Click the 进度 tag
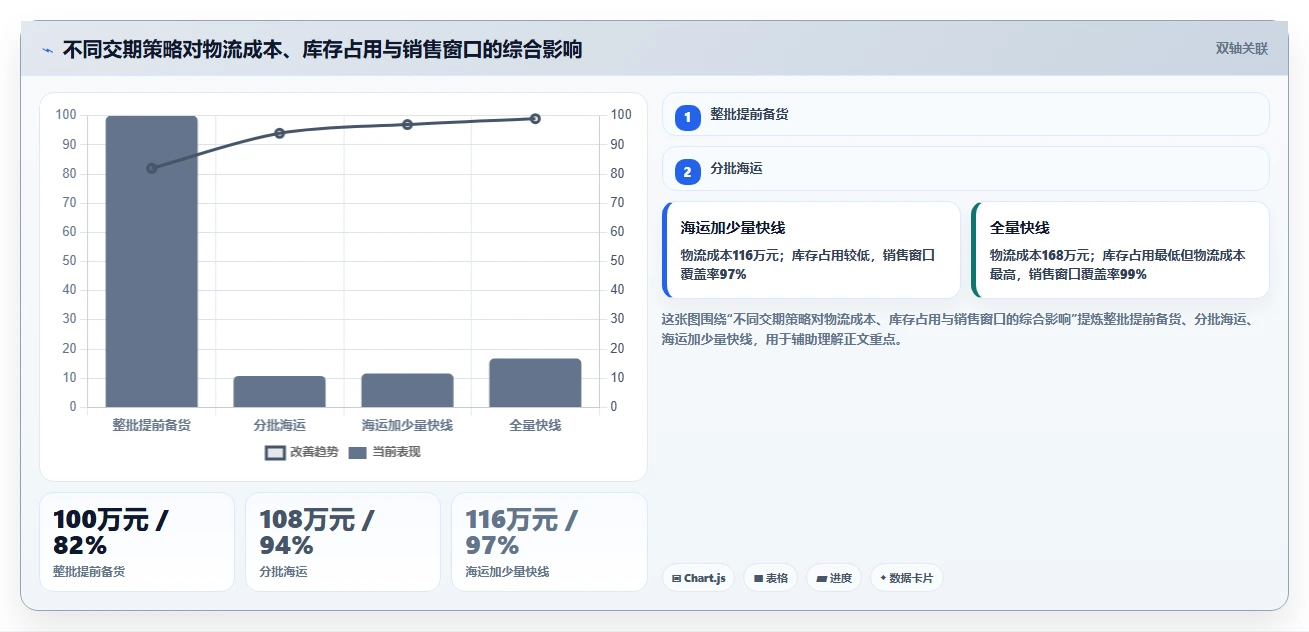The image size is (1309, 632). click(833, 578)
